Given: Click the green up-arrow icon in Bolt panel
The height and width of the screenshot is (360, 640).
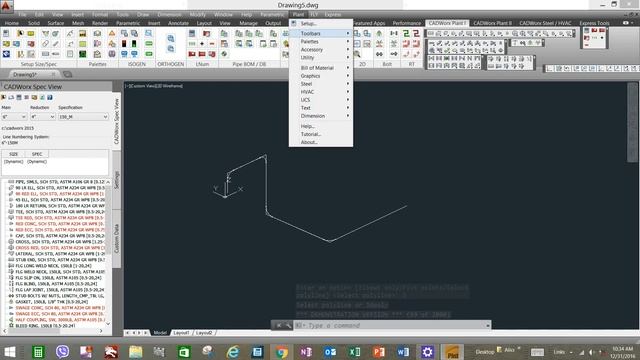Looking at the screenshot, I should (x=379, y=33).
